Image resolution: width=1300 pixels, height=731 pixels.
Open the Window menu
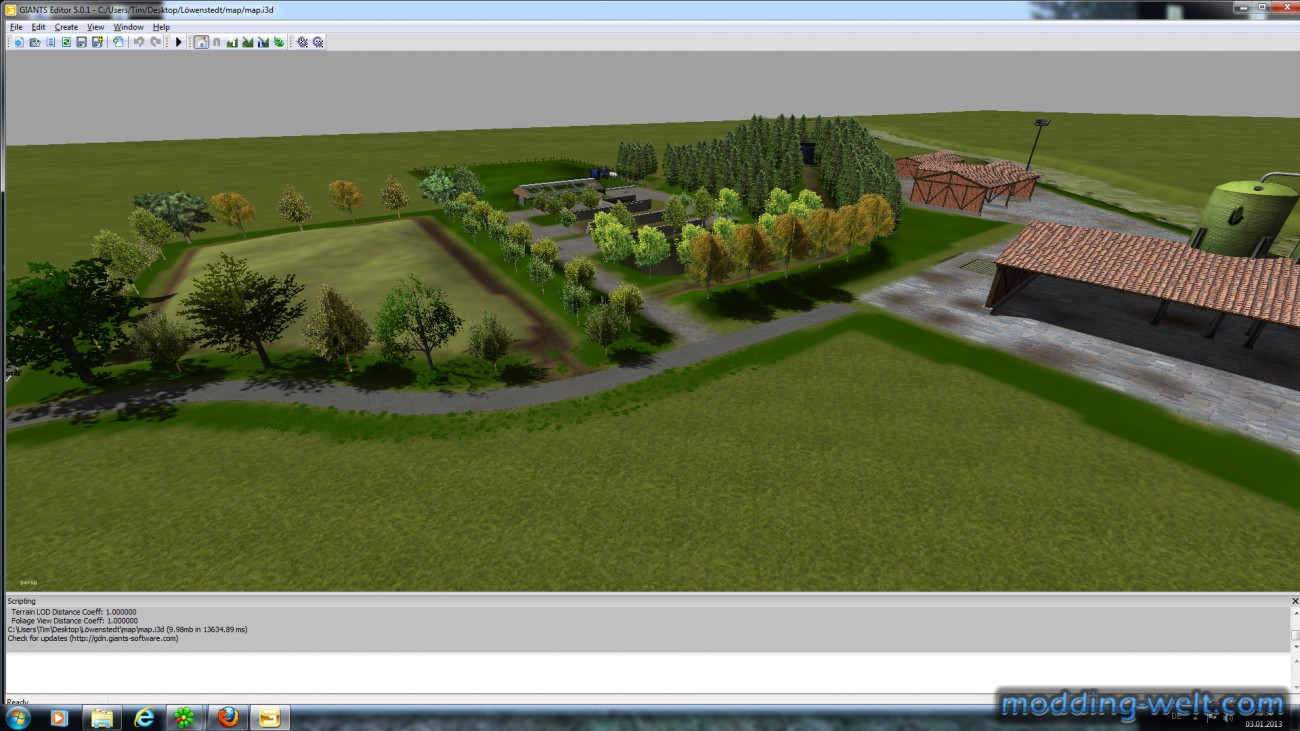128,27
